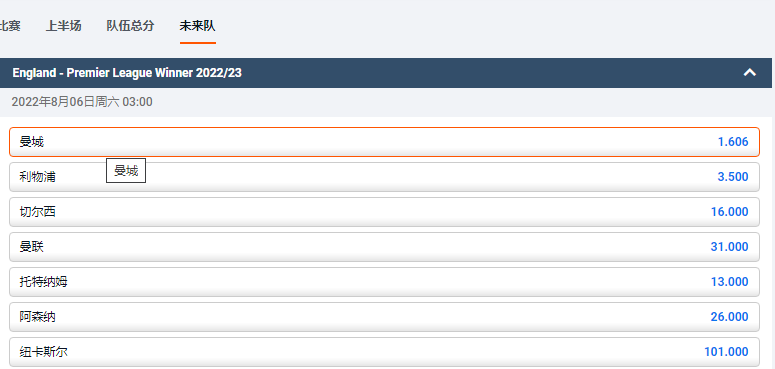Open the 队伍总分 tab
The width and height of the screenshot is (775, 369).
[x=130, y=26]
